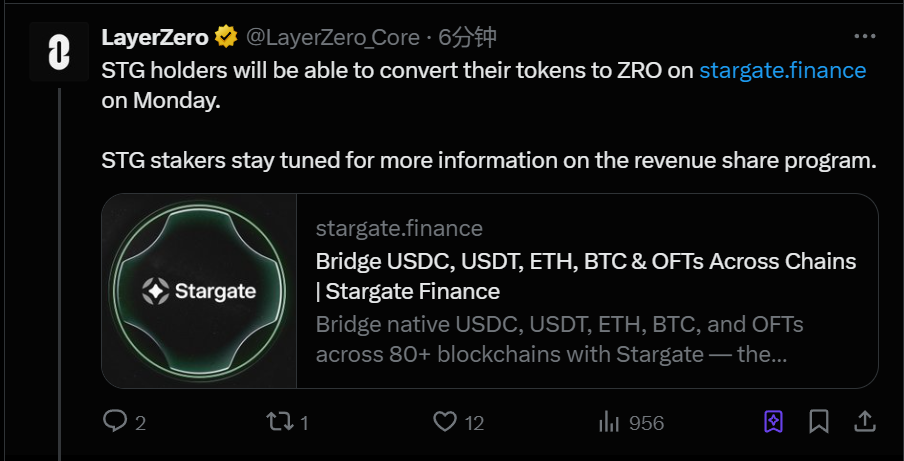Toggle the bookmark icon on the tweet
The width and height of the screenshot is (904, 461).
819,421
